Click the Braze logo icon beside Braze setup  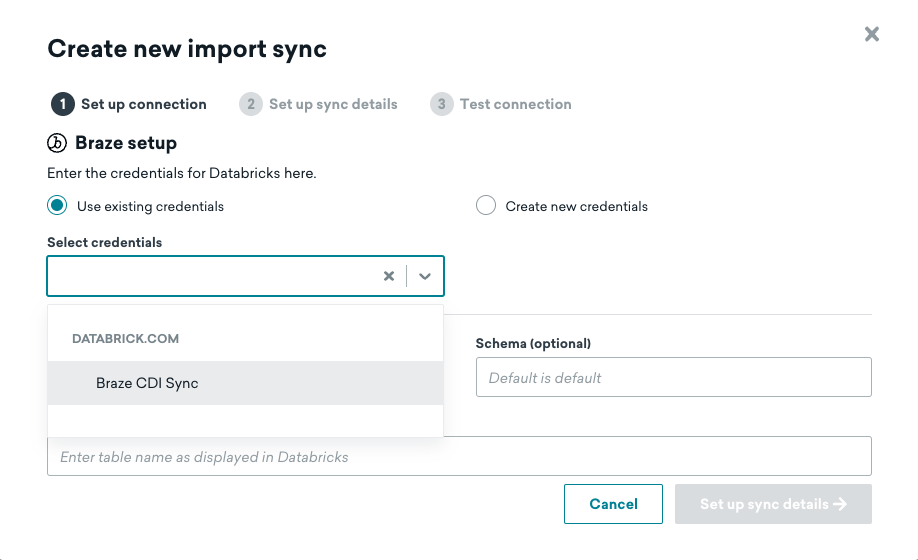point(57,143)
